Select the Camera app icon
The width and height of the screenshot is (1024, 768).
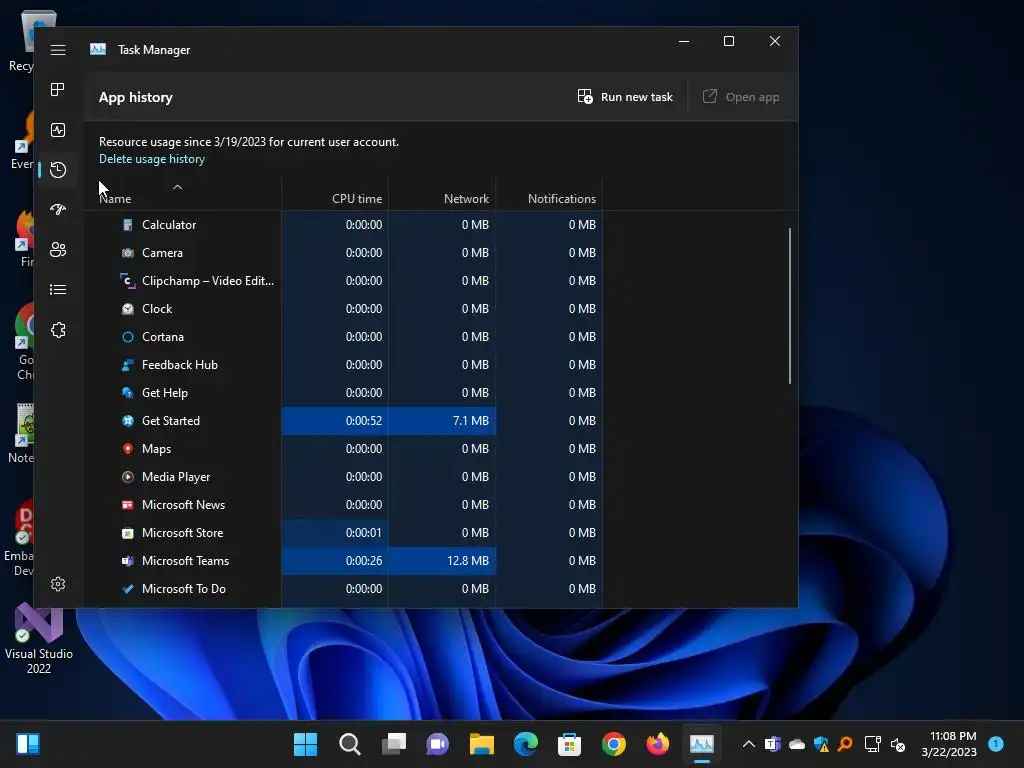(128, 253)
